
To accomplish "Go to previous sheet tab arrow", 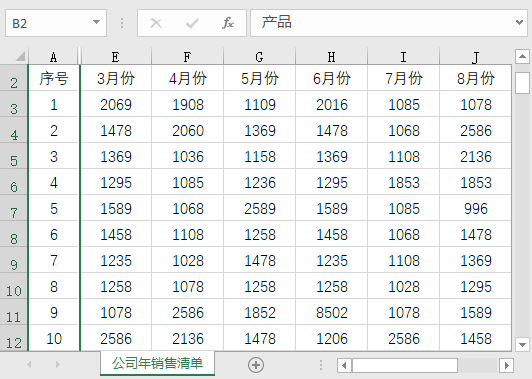I will click(29, 365).
